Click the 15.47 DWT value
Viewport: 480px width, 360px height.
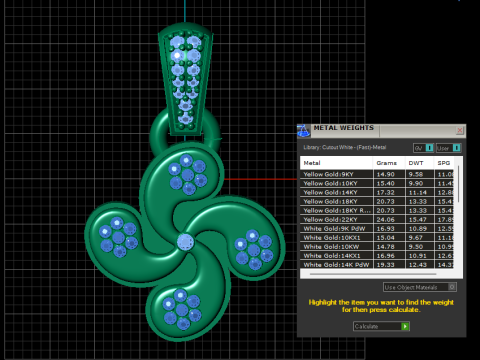(x=417, y=219)
